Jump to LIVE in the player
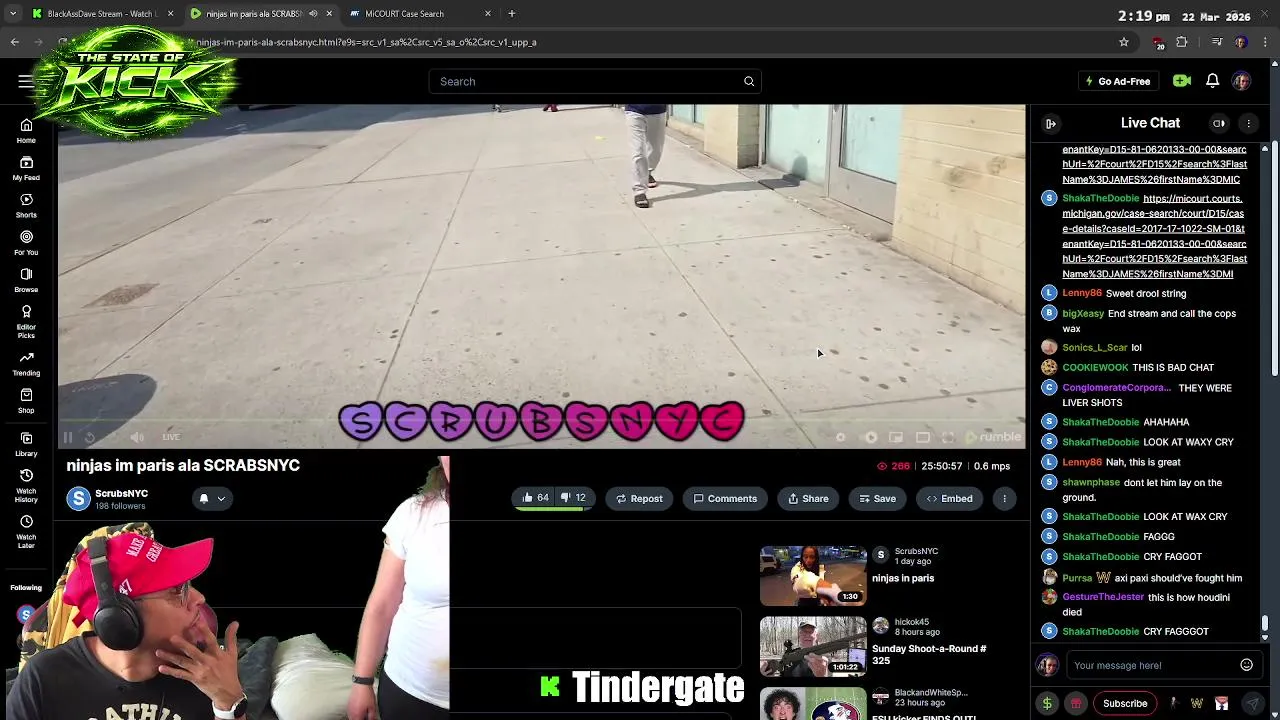 click(x=171, y=437)
